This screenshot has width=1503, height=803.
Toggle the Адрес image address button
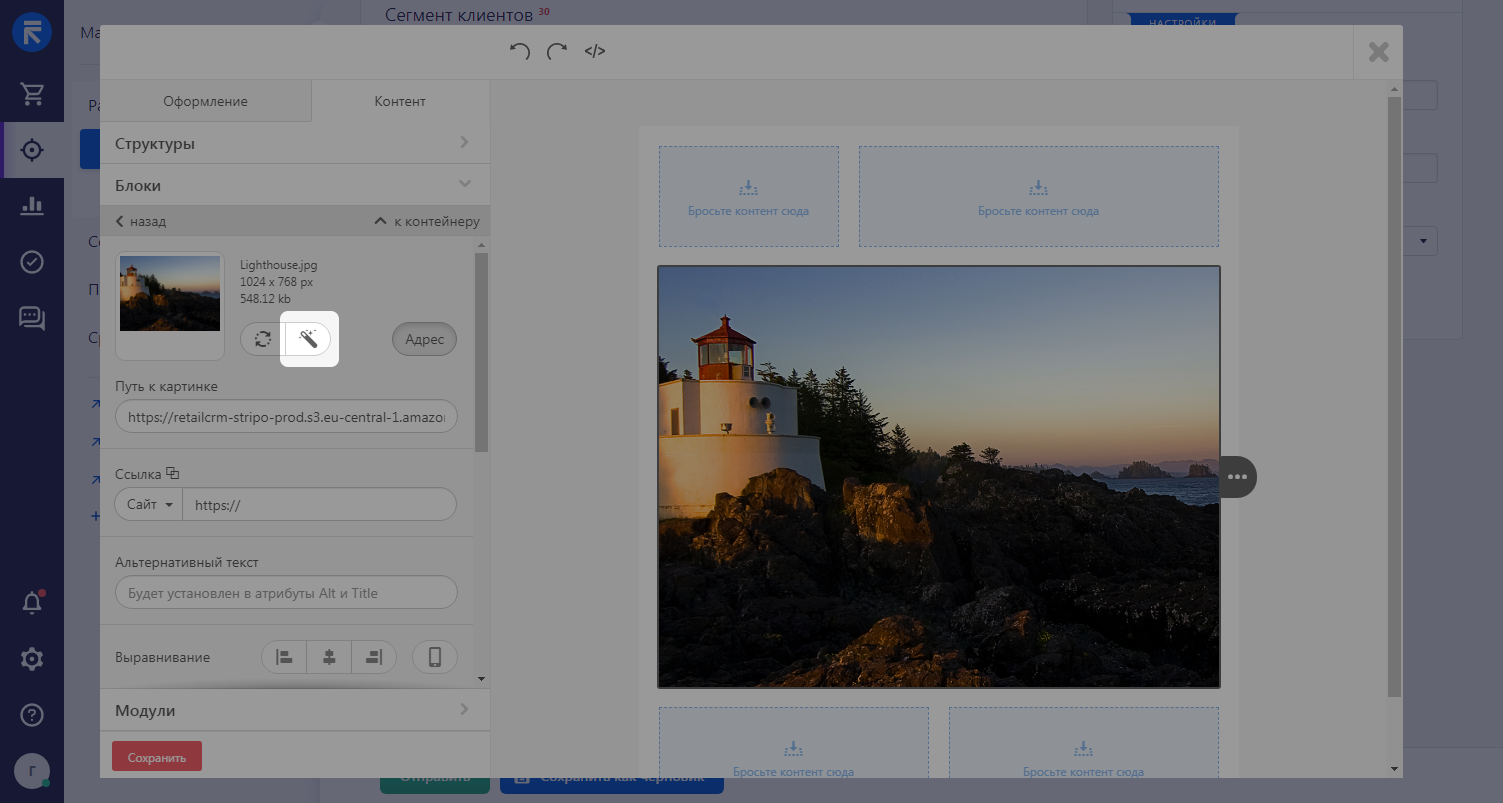(424, 339)
